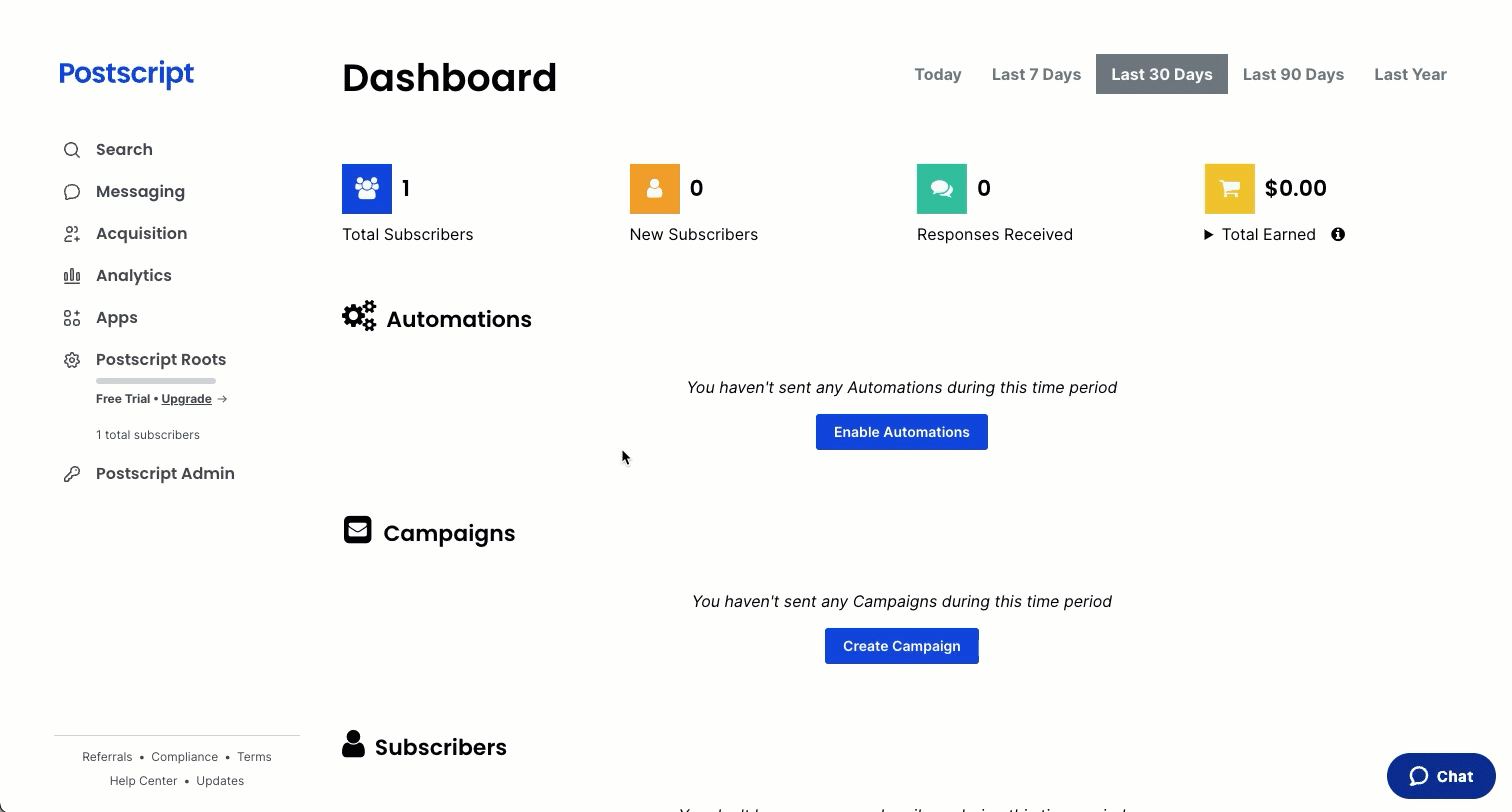Select the Messaging icon in the sidebar
The height and width of the screenshot is (812, 1512).
tap(71, 191)
